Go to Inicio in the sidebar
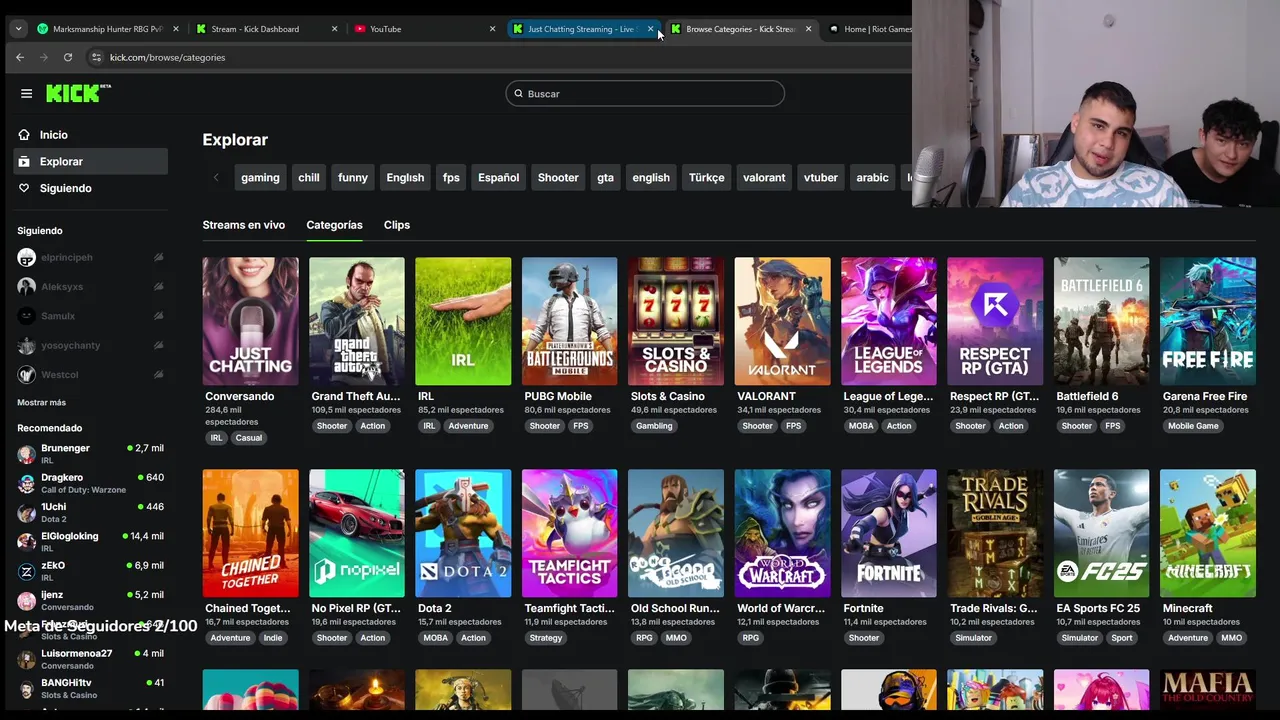 click(x=91, y=135)
